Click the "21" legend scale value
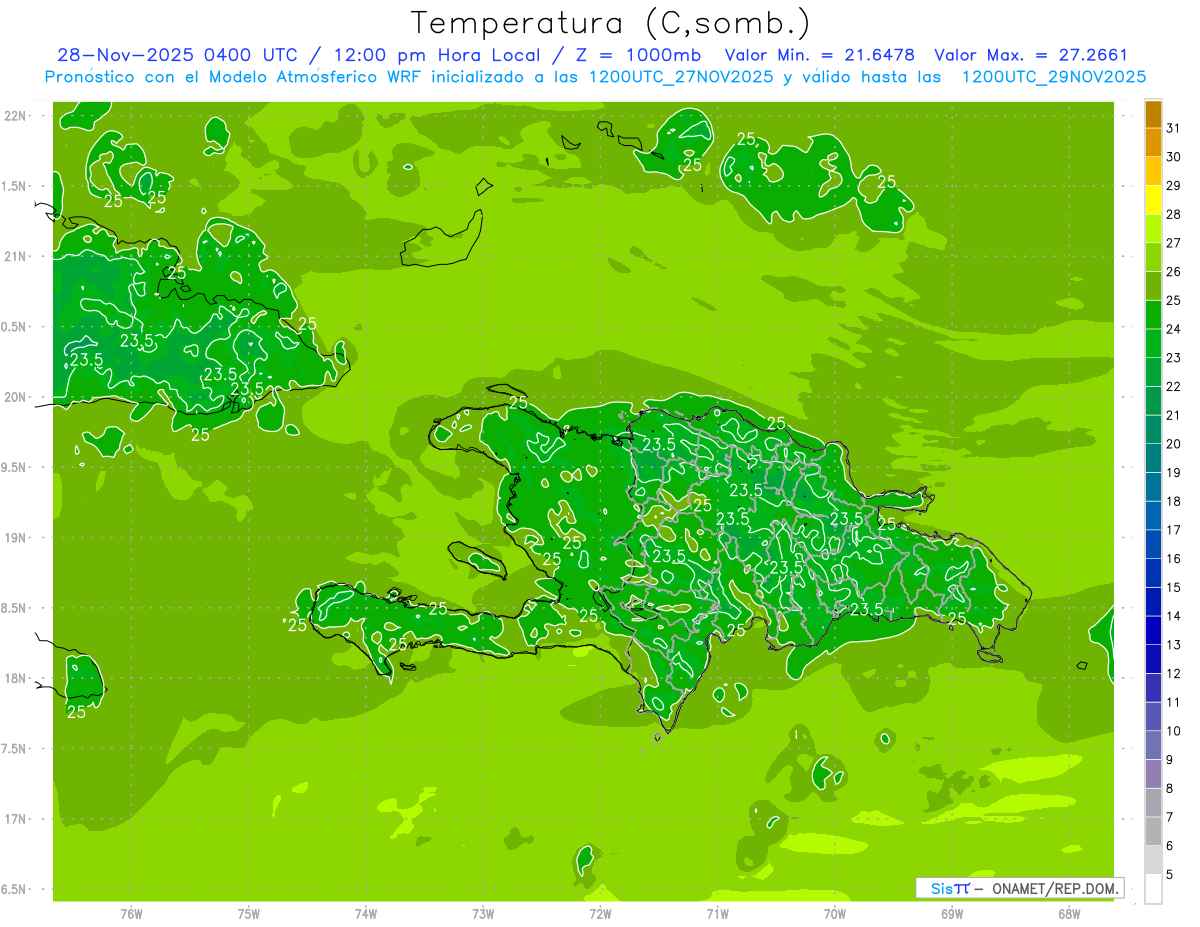 pos(1174,415)
